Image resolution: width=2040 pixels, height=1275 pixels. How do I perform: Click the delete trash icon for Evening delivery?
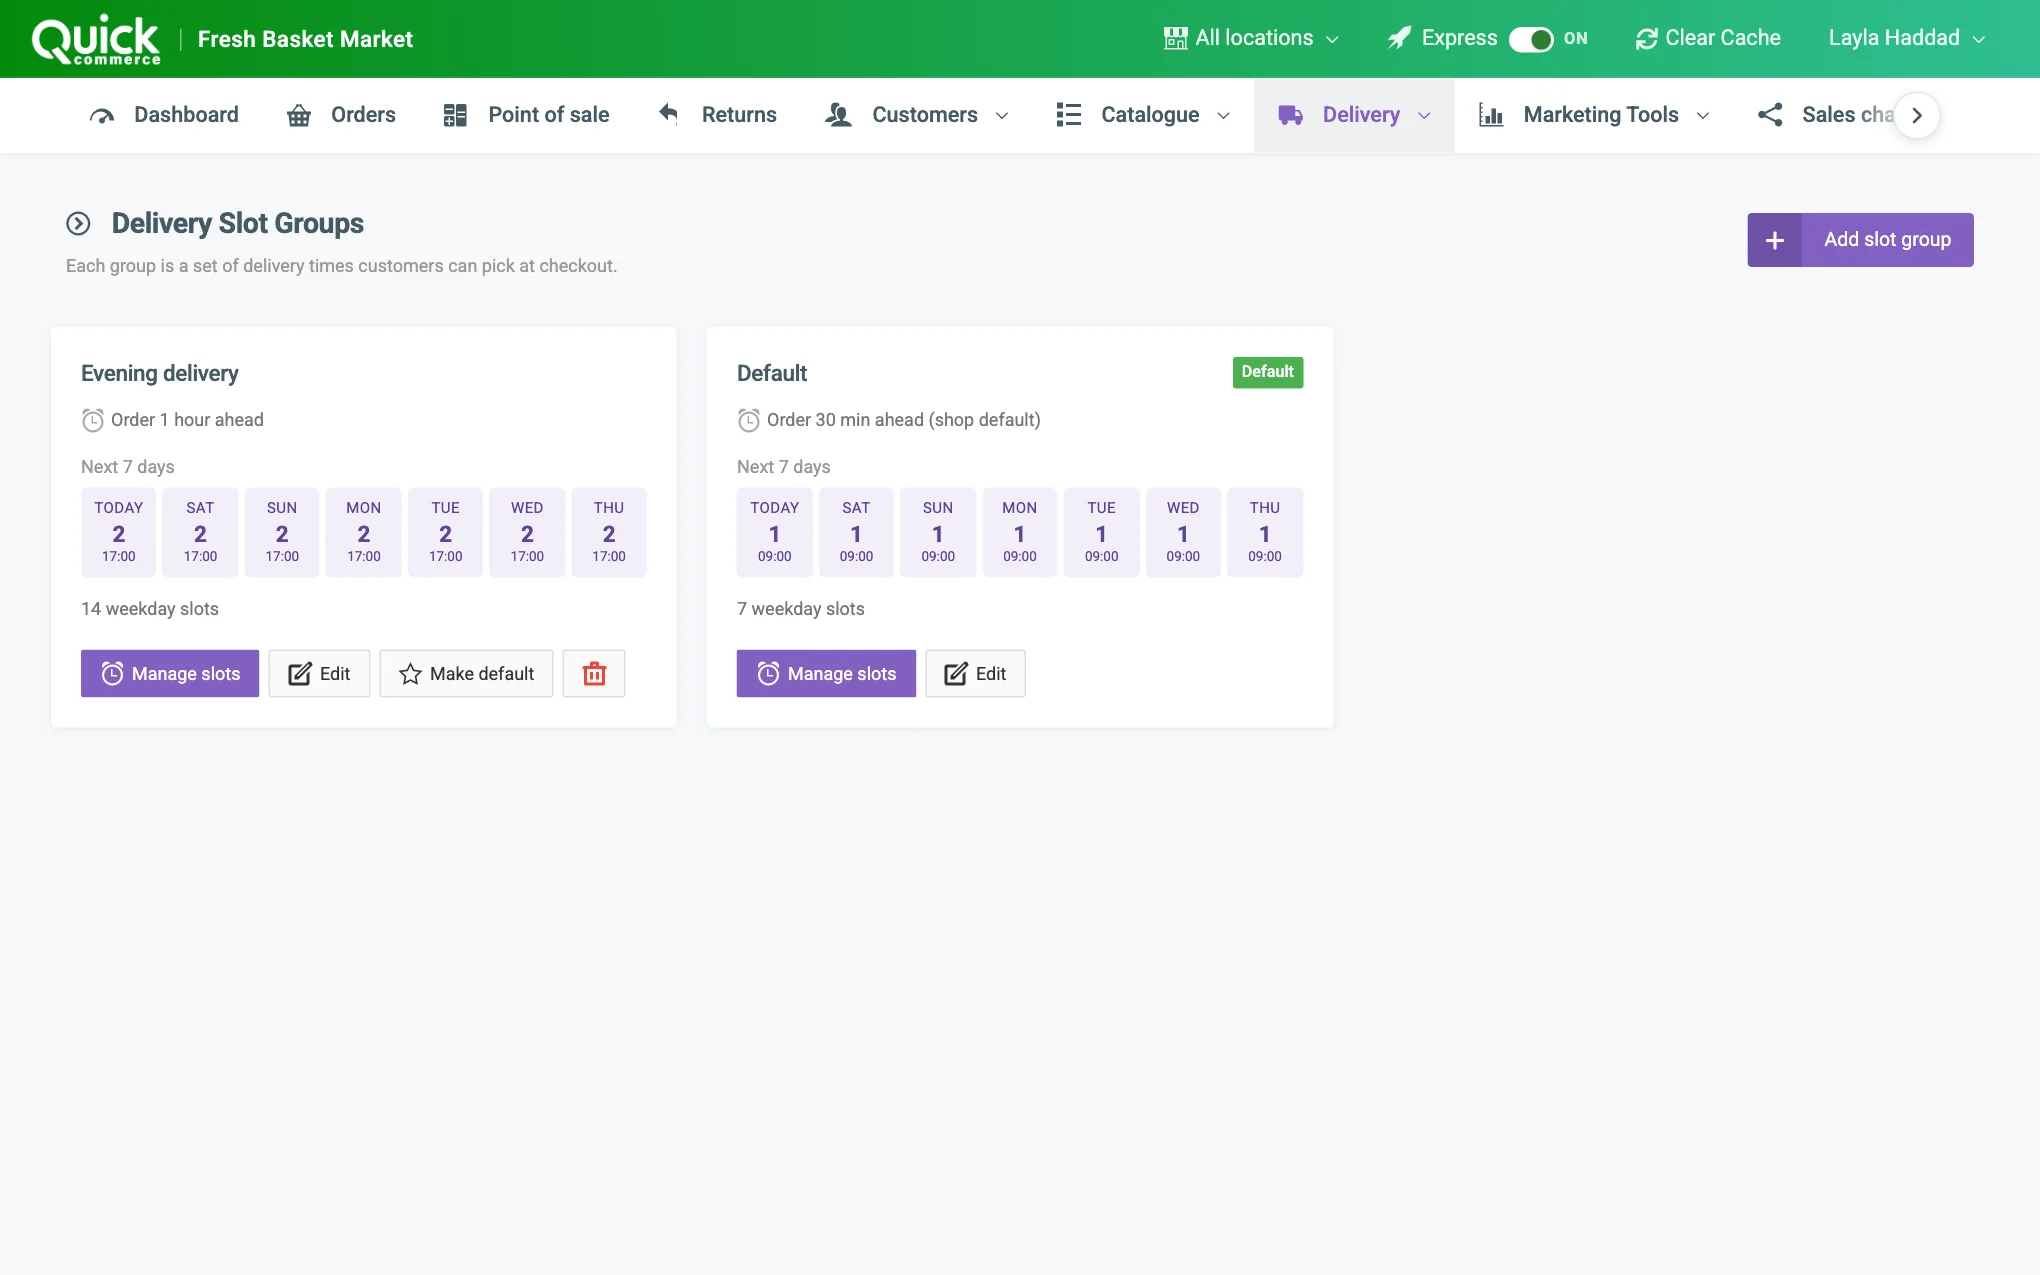pos(594,673)
